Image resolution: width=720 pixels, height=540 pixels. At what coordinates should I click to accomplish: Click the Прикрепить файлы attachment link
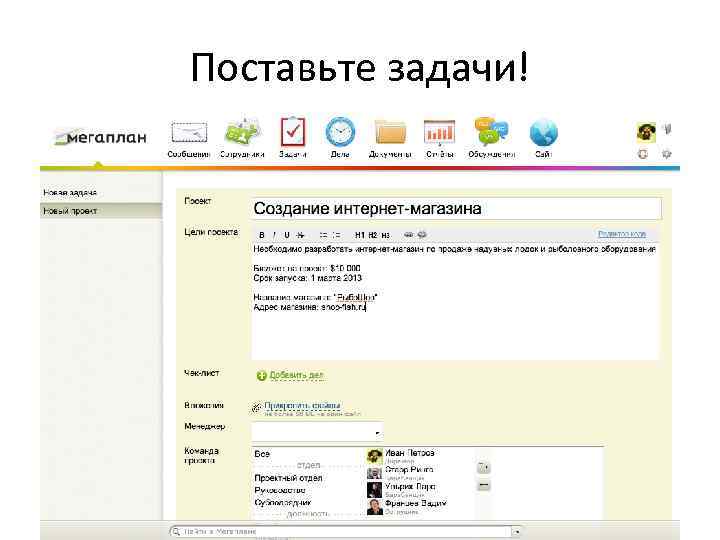pos(302,405)
